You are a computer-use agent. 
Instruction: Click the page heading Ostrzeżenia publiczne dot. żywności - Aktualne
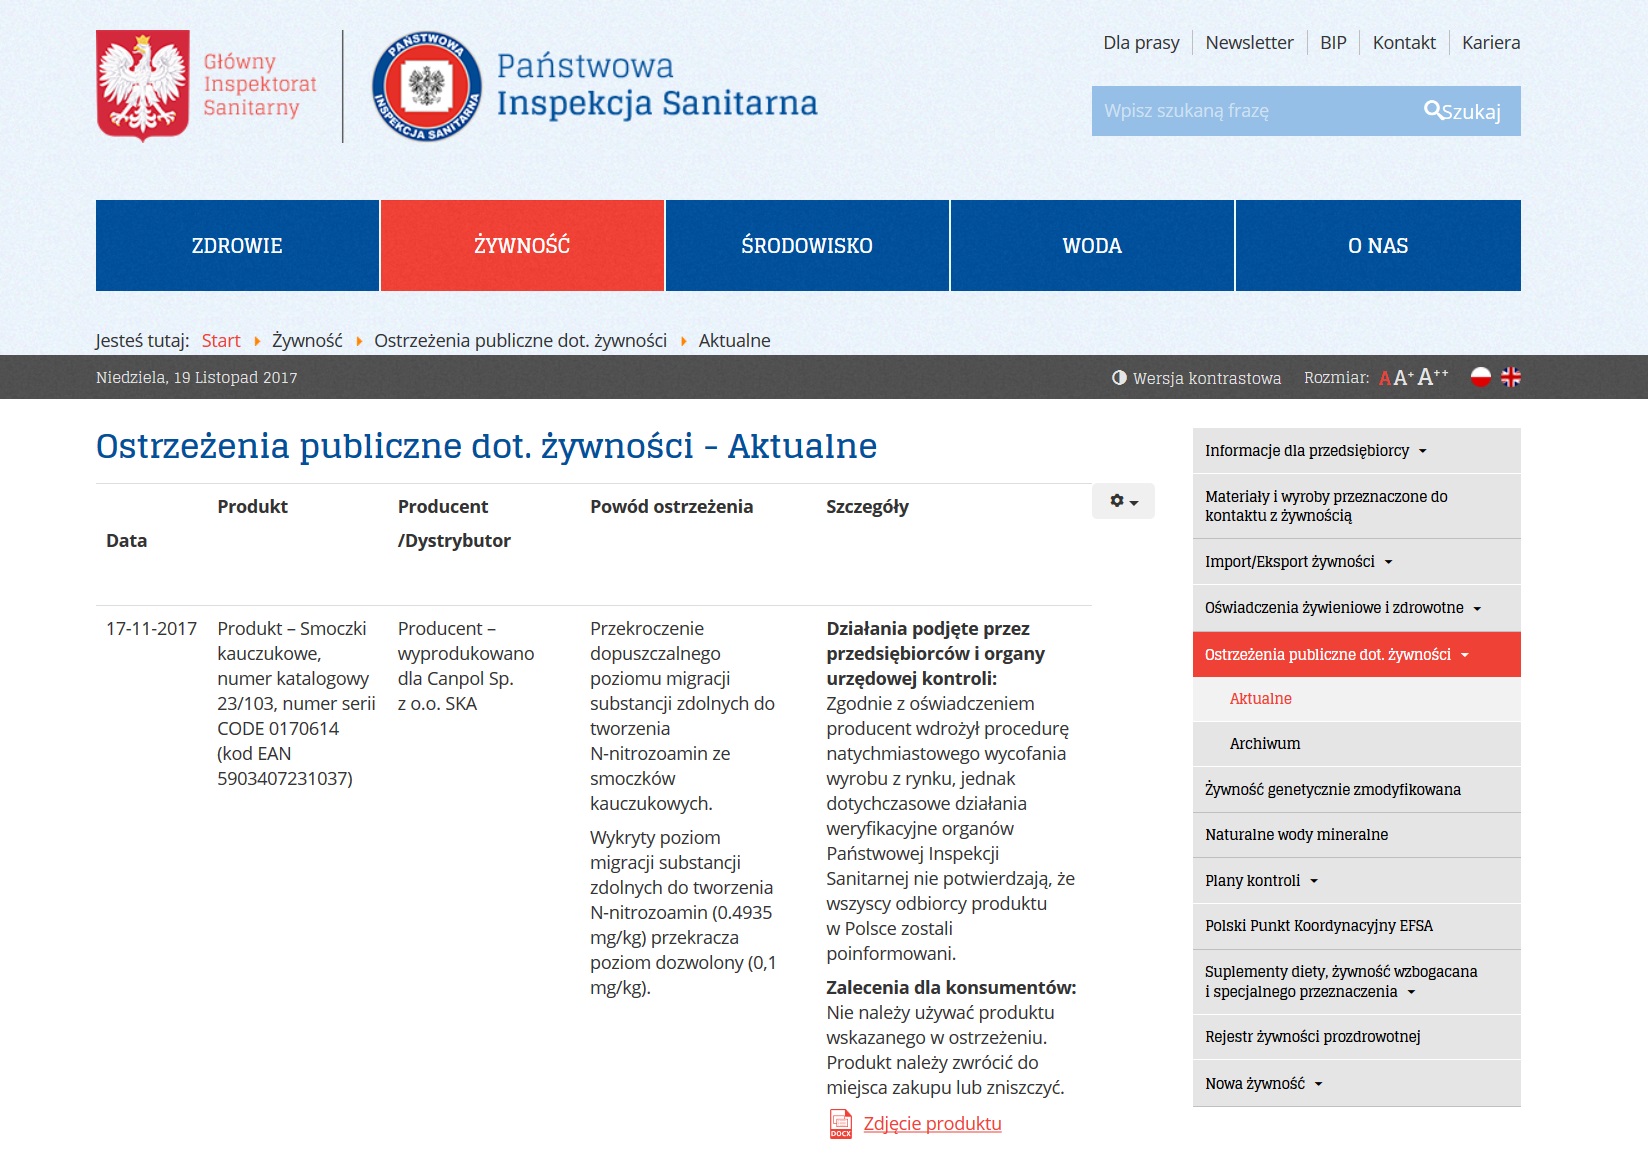tap(486, 446)
